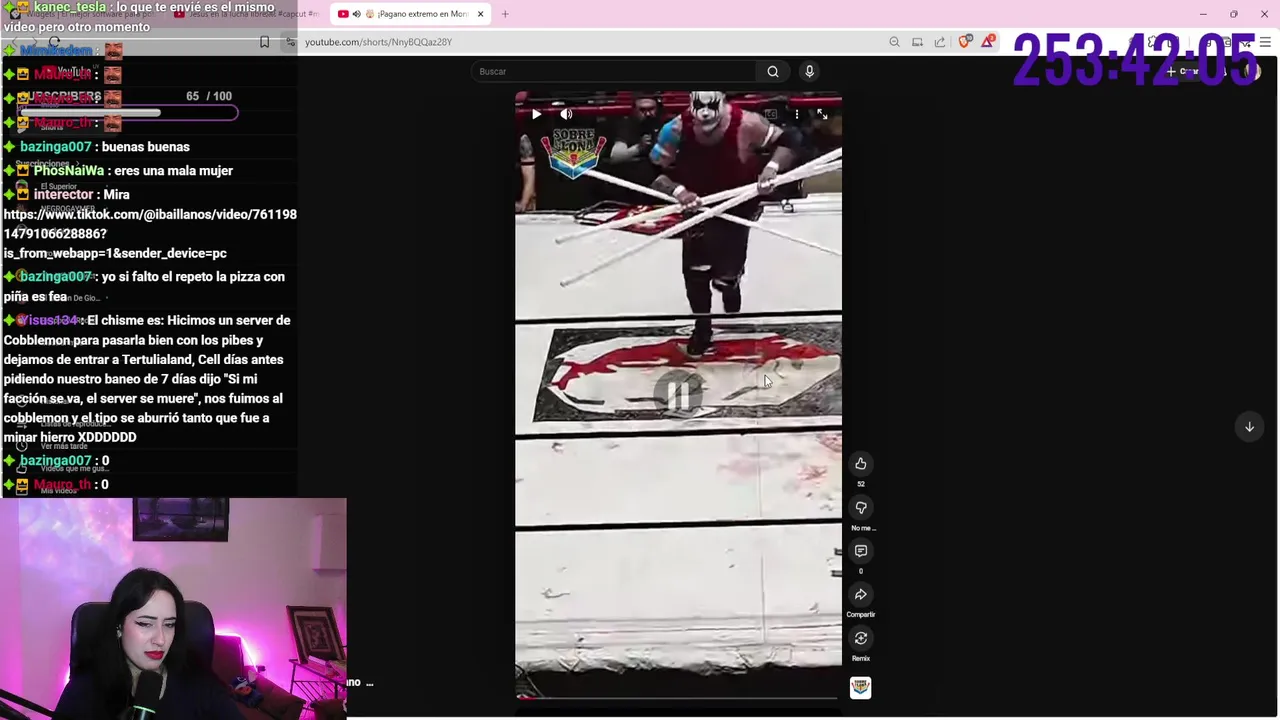Click the Compartir share arrow icon

pyautogui.click(x=861, y=595)
